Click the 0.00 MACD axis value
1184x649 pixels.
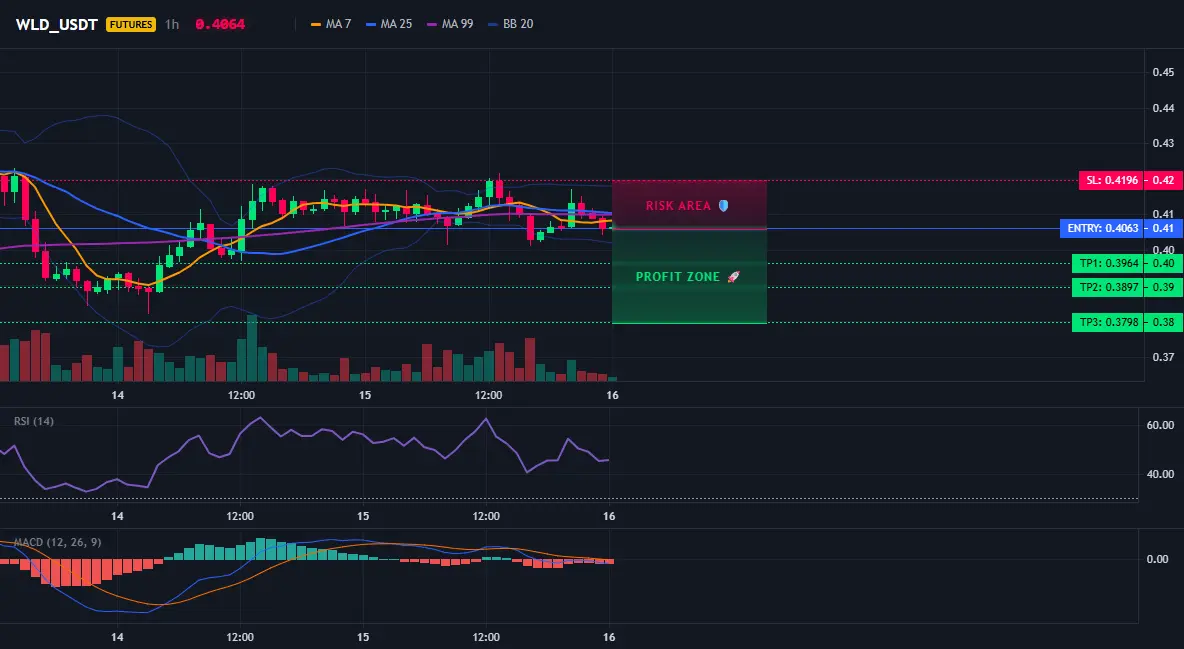[x=1157, y=559]
